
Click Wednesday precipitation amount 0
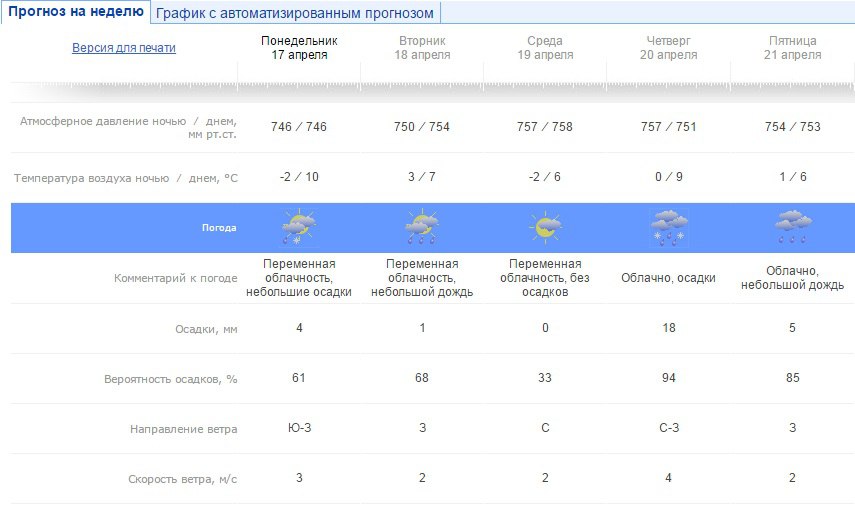(x=545, y=328)
